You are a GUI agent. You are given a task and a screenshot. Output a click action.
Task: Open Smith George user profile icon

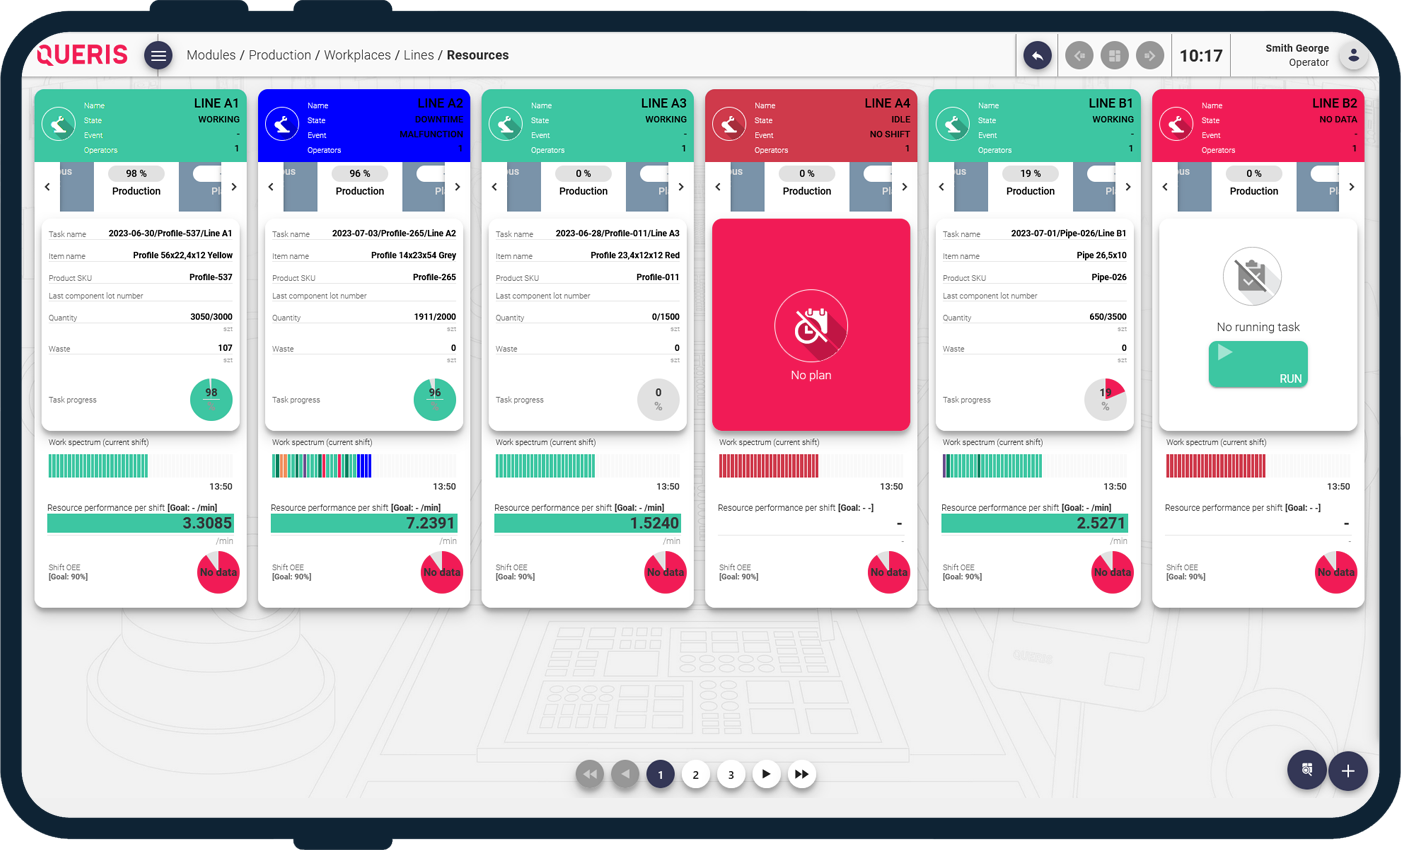(x=1353, y=56)
